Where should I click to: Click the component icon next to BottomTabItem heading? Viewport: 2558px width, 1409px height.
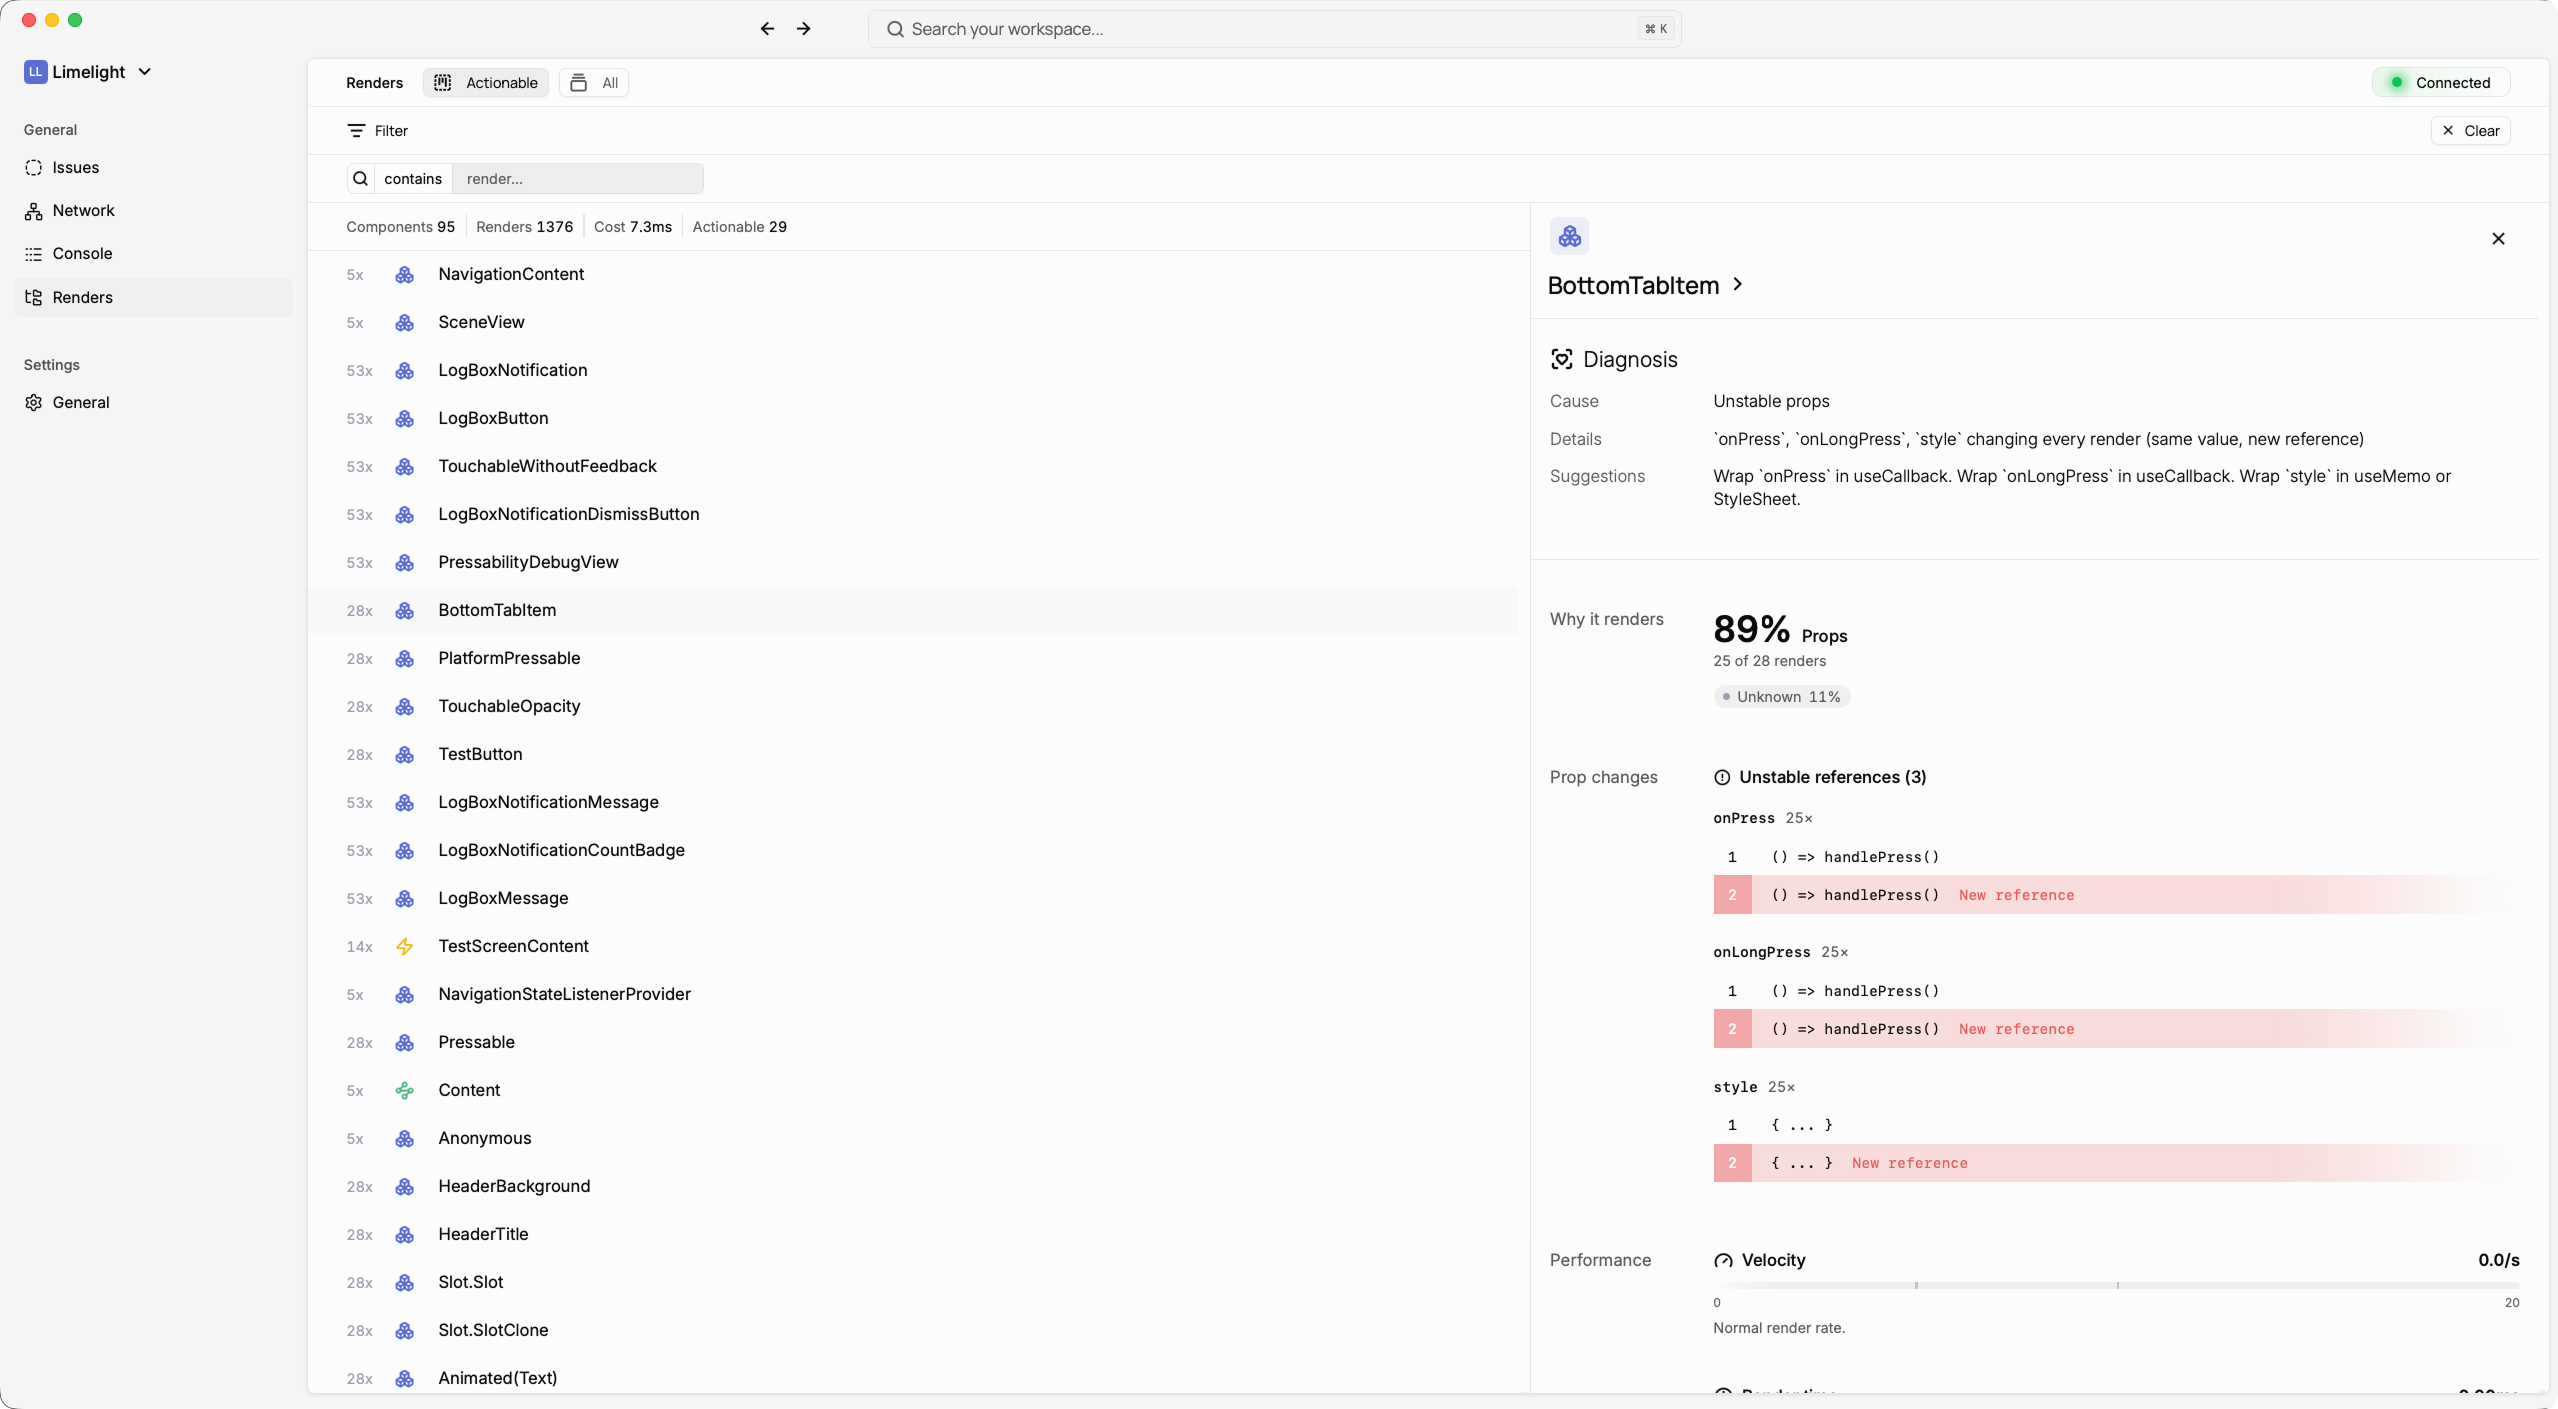pyautogui.click(x=1568, y=237)
